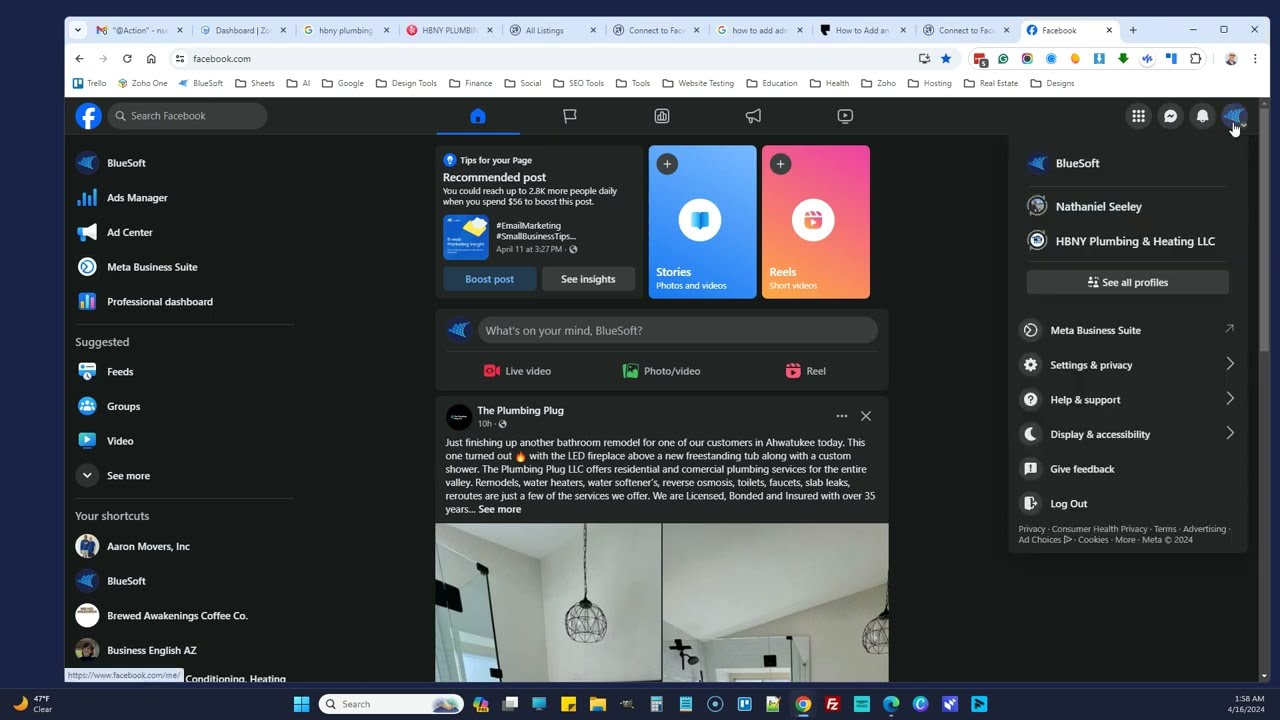Viewport: 1280px width, 720px height.
Task: Switch to HBNY Plumbing & Heating LLC profile
Action: (x=1128, y=241)
